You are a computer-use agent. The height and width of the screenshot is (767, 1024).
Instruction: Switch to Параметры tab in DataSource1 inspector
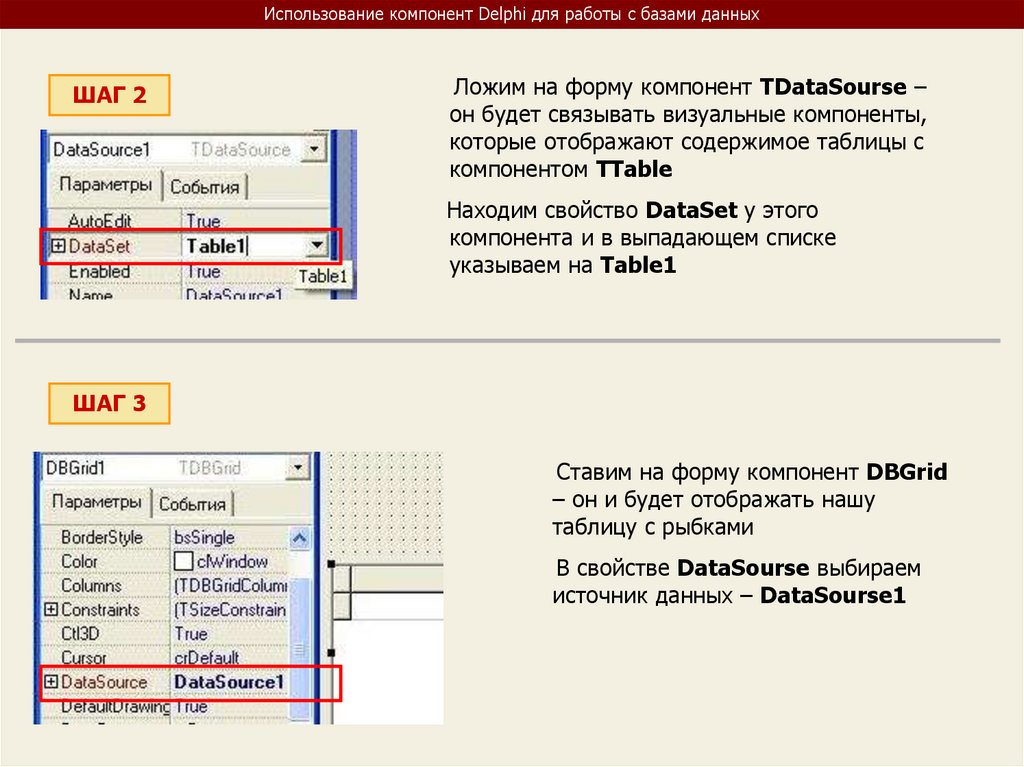pos(105,184)
